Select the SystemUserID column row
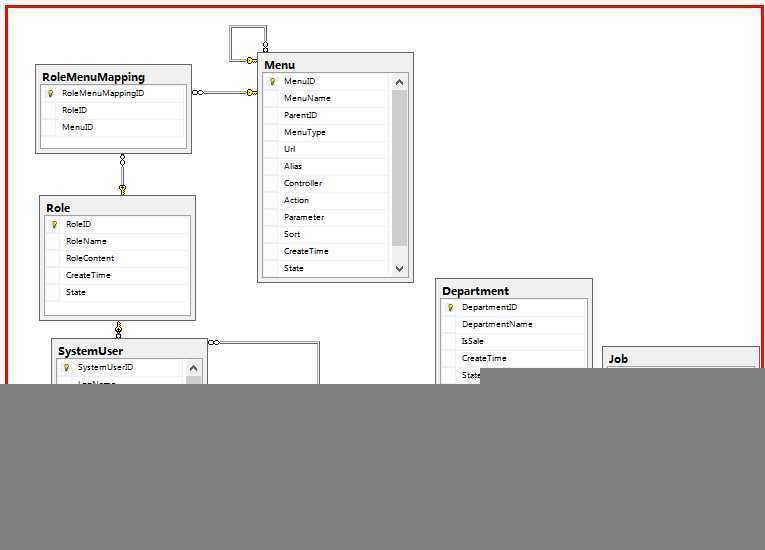765x550 pixels. tap(121, 367)
